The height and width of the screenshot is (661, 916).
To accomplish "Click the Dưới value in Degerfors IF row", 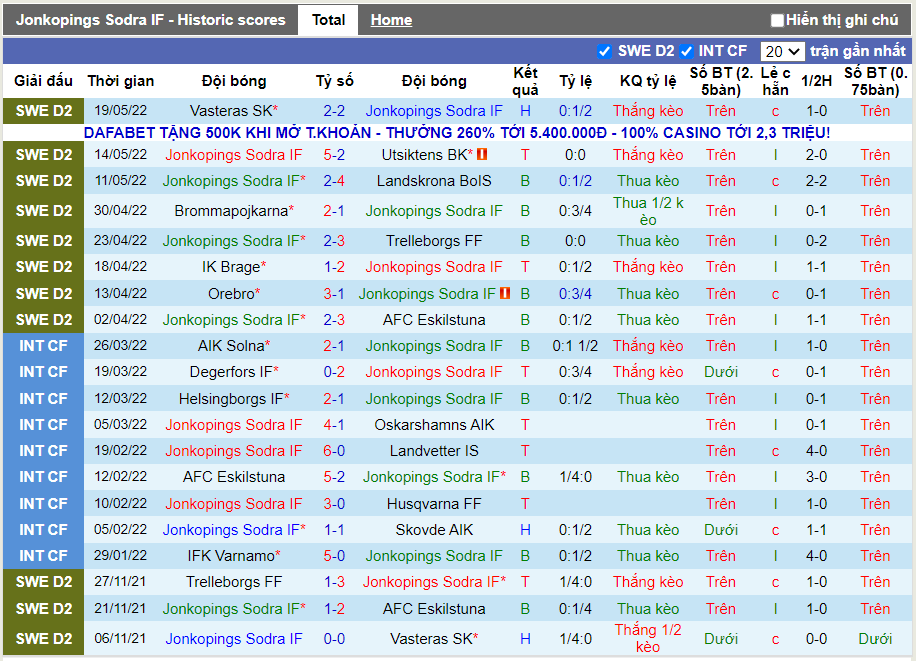I will (x=720, y=372).
